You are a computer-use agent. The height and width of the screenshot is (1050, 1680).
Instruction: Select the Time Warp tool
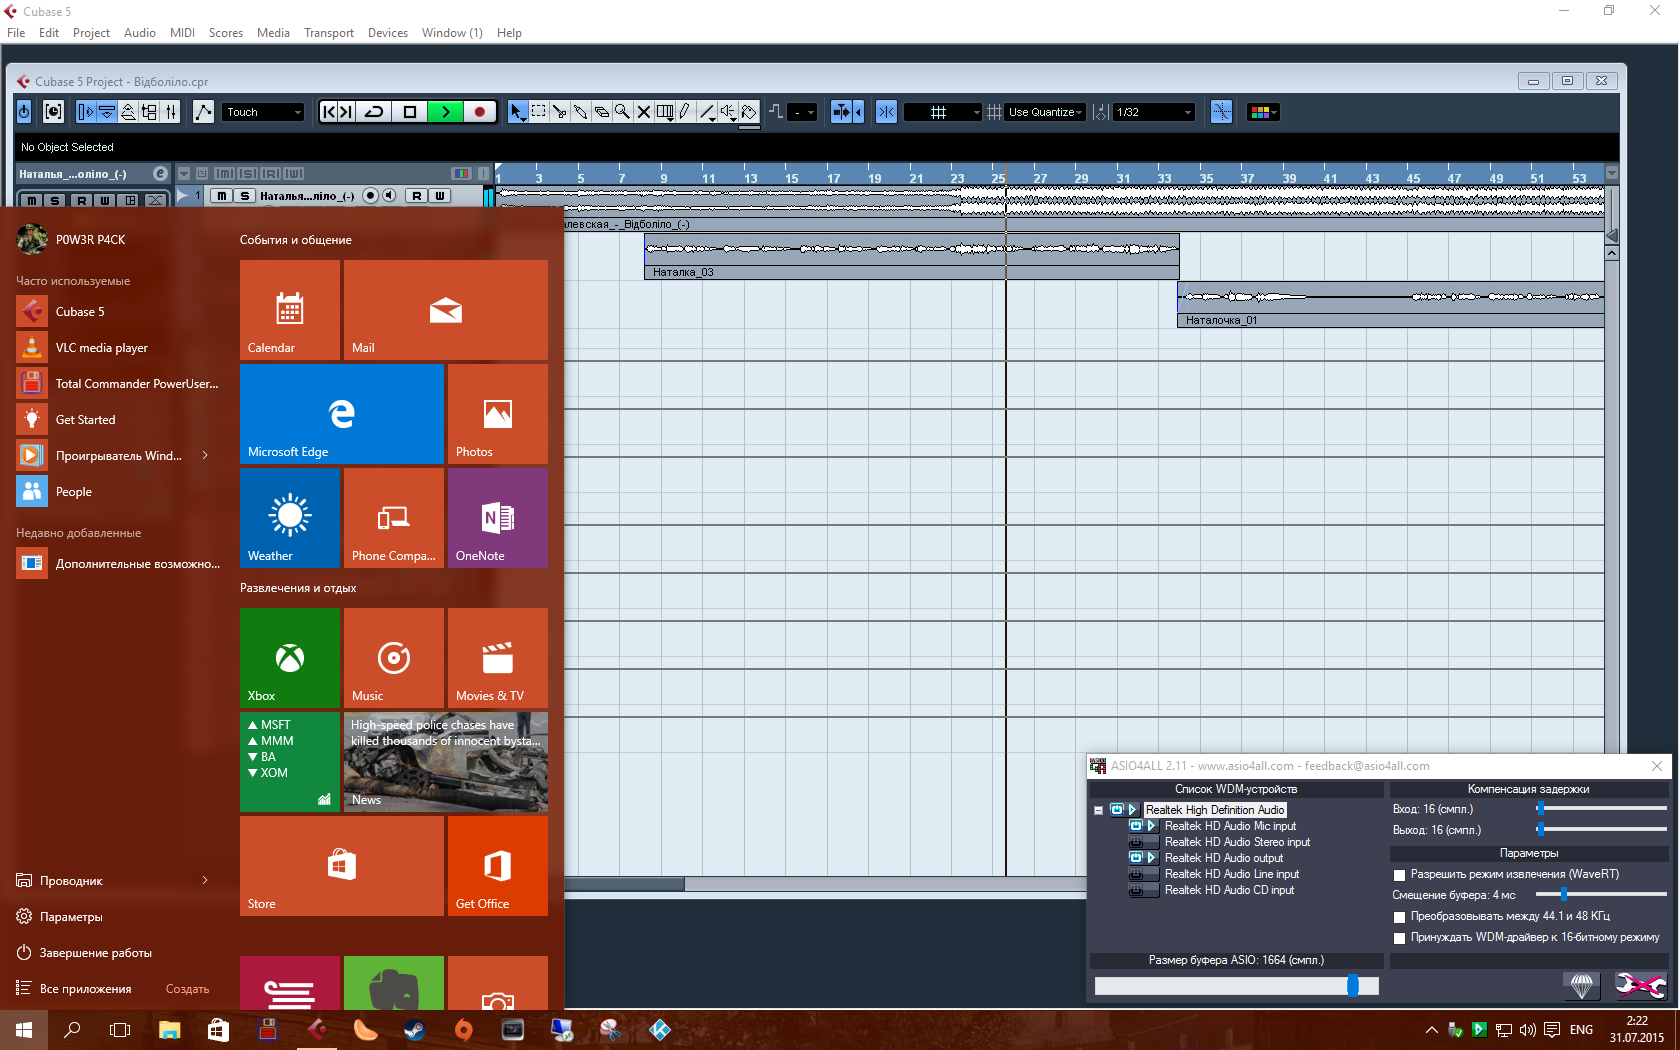tap(664, 112)
